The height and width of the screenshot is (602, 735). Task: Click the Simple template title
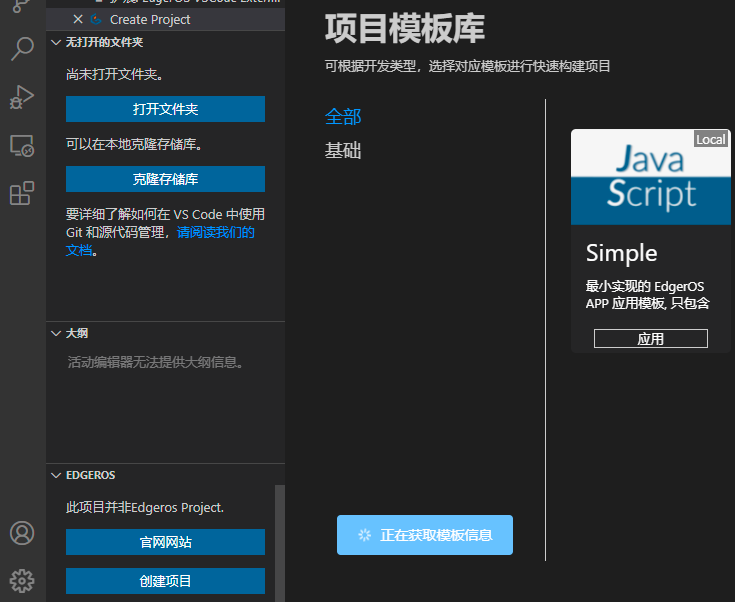click(621, 253)
